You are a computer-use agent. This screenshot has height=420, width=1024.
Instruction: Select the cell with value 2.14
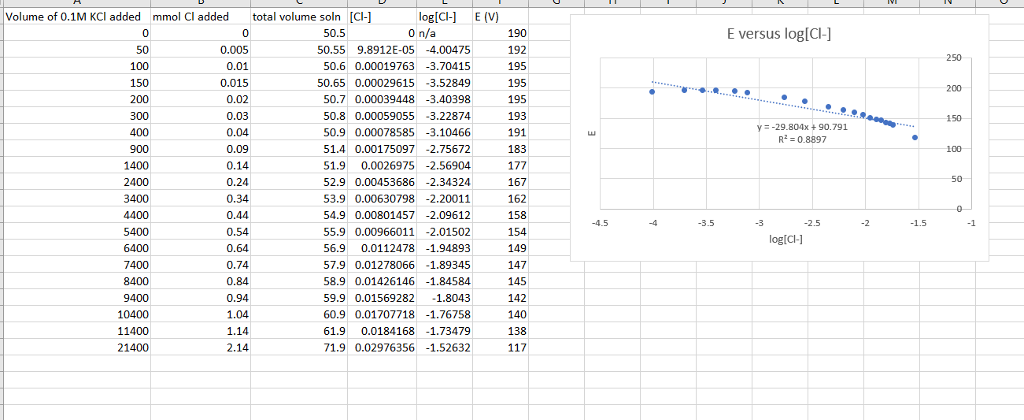click(x=200, y=348)
